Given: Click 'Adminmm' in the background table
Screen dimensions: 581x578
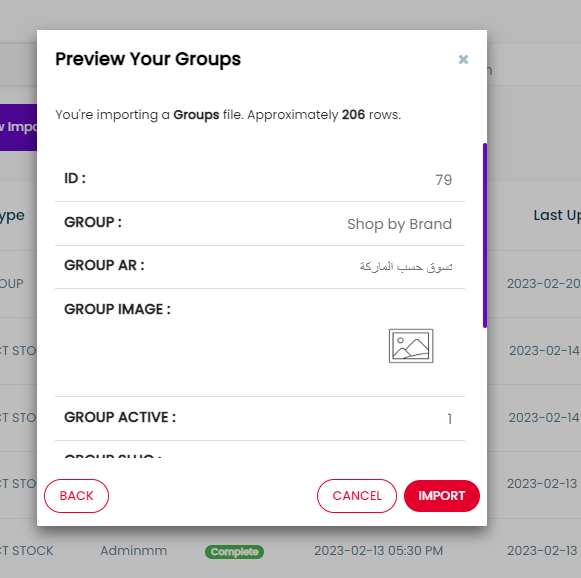Looking at the screenshot, I should point(133,551).
